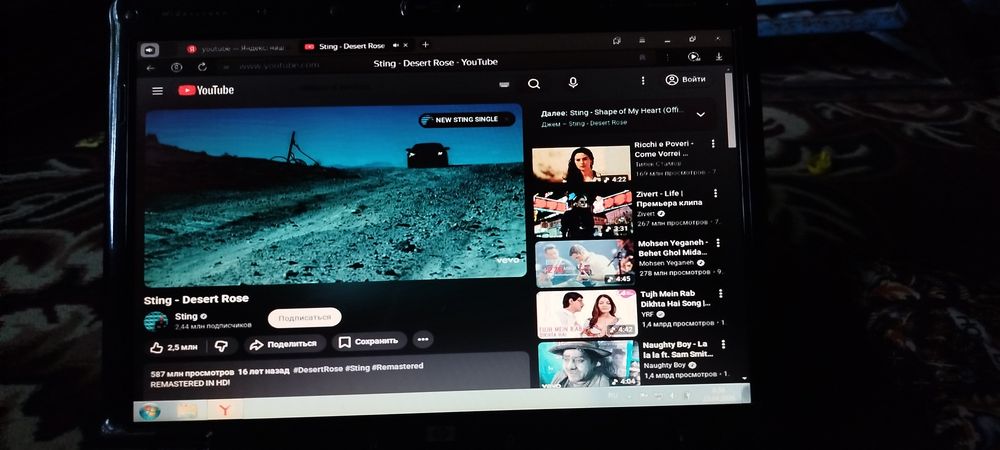Image resolution: width=1000 pixels, height=450 pixels.
Task: Click '587 млн просмотров' description text
Action: 193,373
